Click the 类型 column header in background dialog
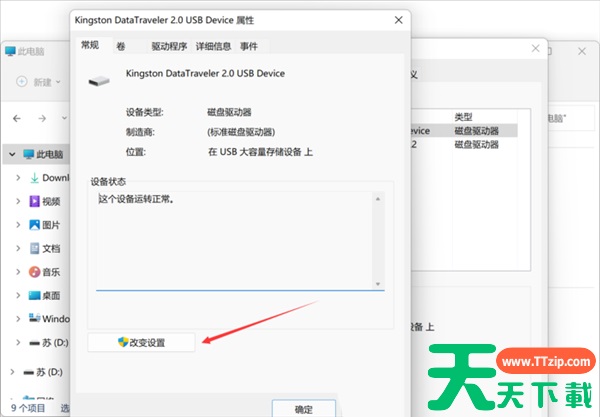Viewport: 600px width, 417px height. click(x=463, y=117)
